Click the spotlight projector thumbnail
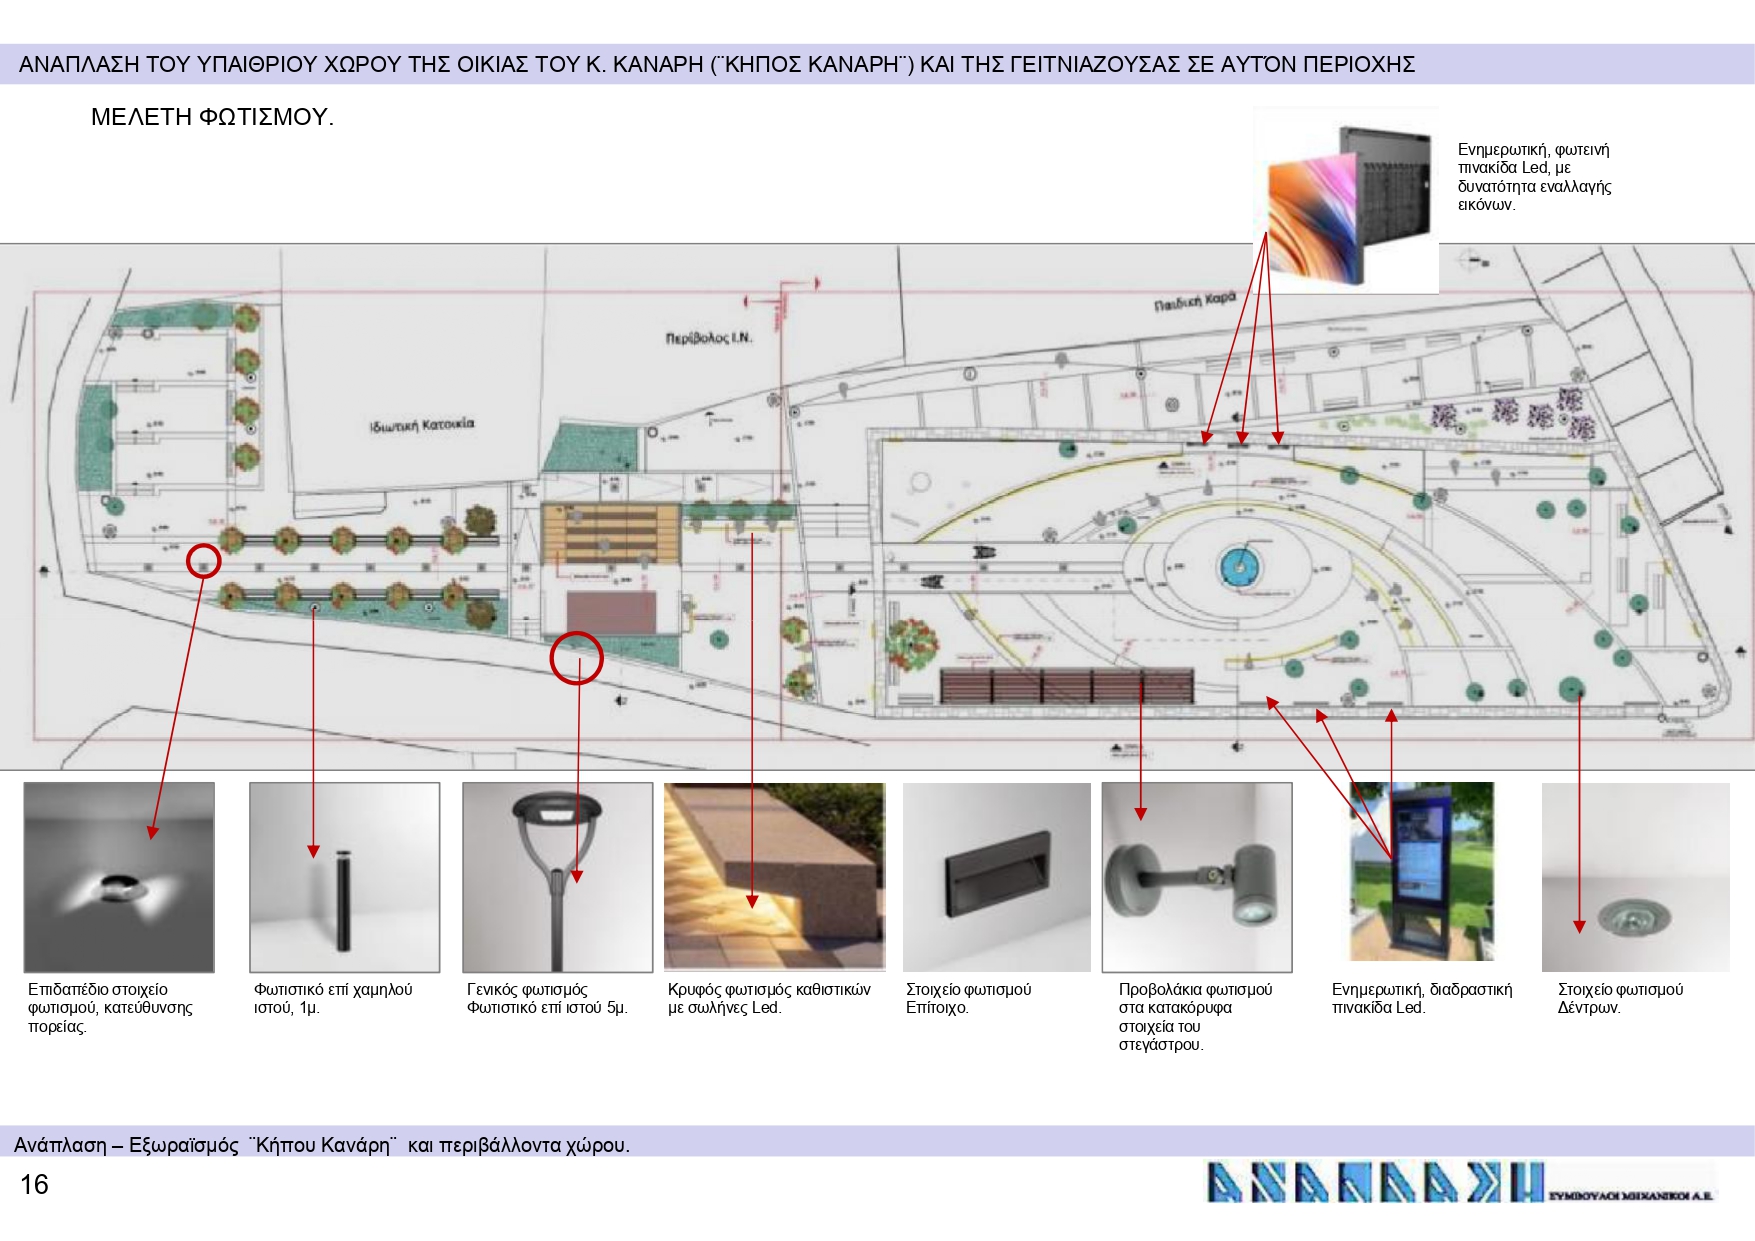This screenshot has height=1241, width=1755. pos(1197,877)
